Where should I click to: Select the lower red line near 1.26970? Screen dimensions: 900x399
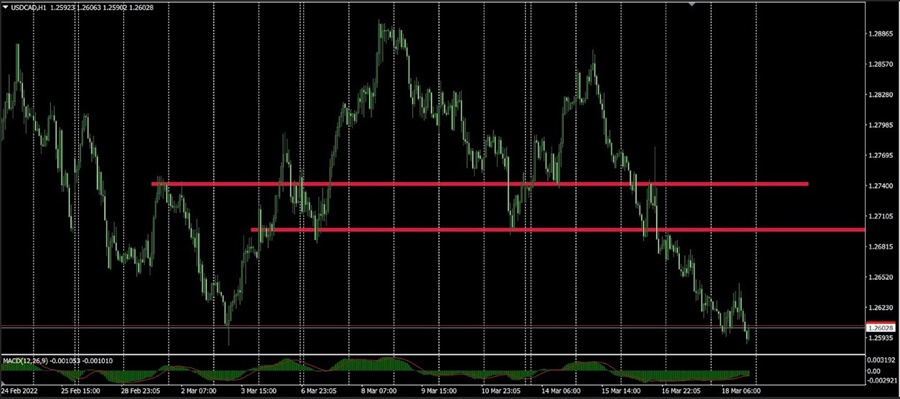(558, 230)
